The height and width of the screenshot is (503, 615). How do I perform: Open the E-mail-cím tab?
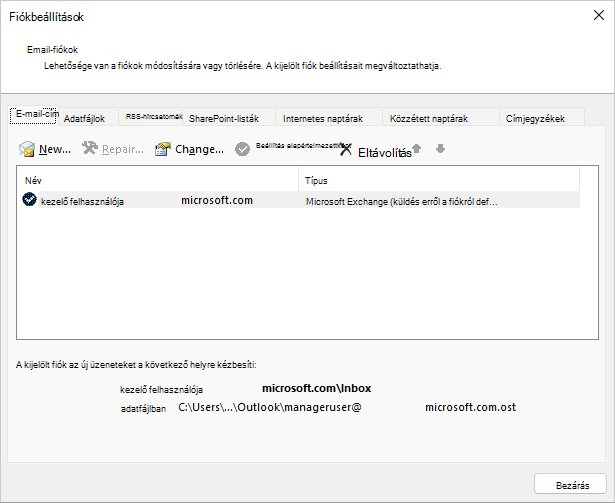[x=34, y=115]
